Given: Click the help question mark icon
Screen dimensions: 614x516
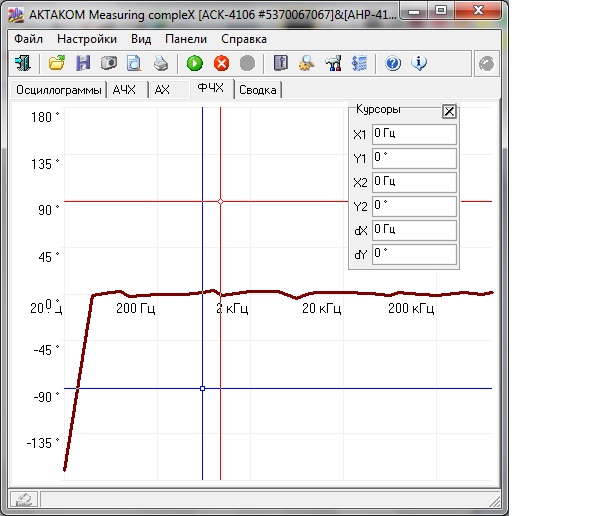Looking at the screenshot, I should [393, 63].
